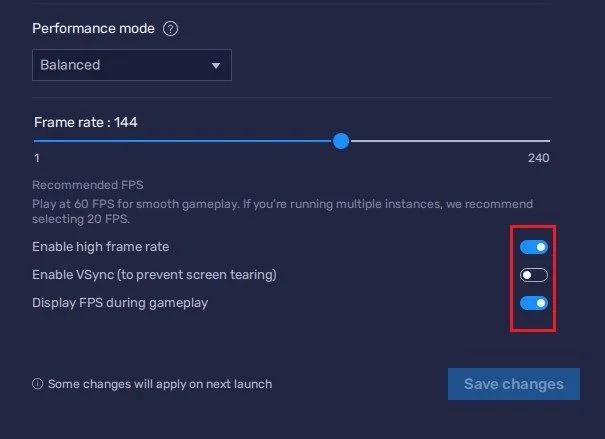
Task: Open the Balanced performance mode dropdown
Action: 132,65
